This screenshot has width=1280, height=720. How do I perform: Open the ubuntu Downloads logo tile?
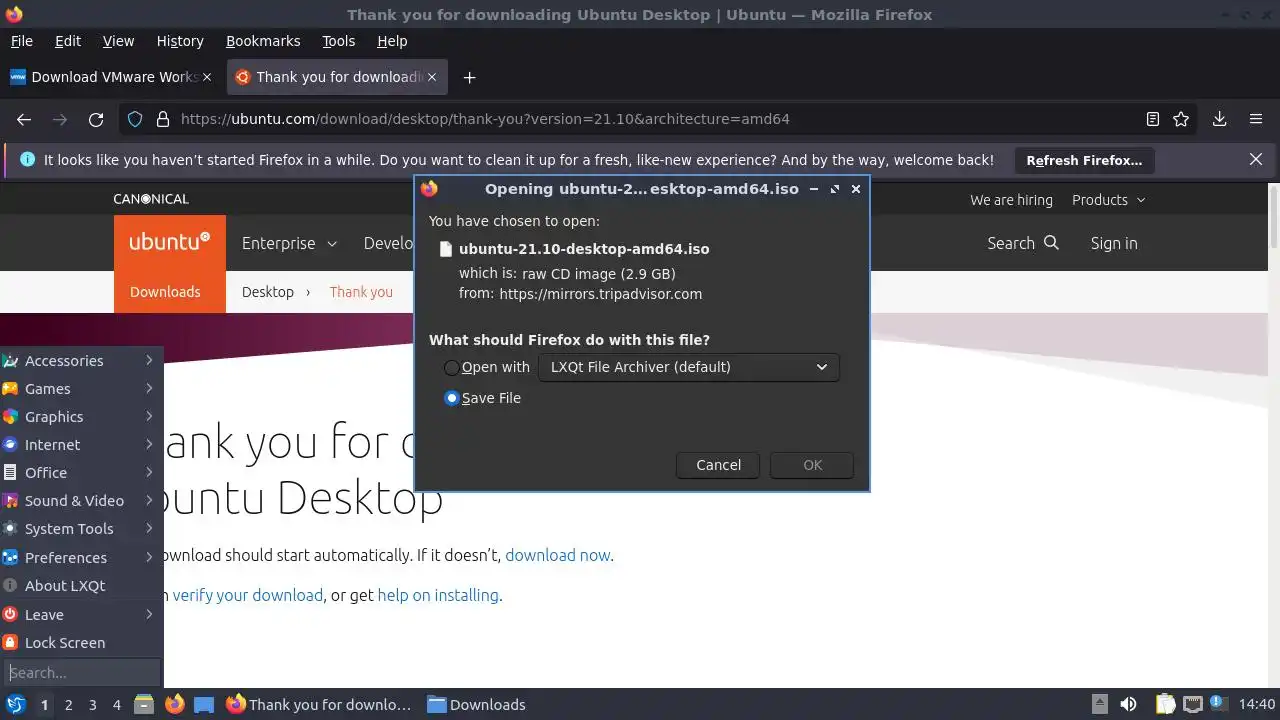pos(170,263)
